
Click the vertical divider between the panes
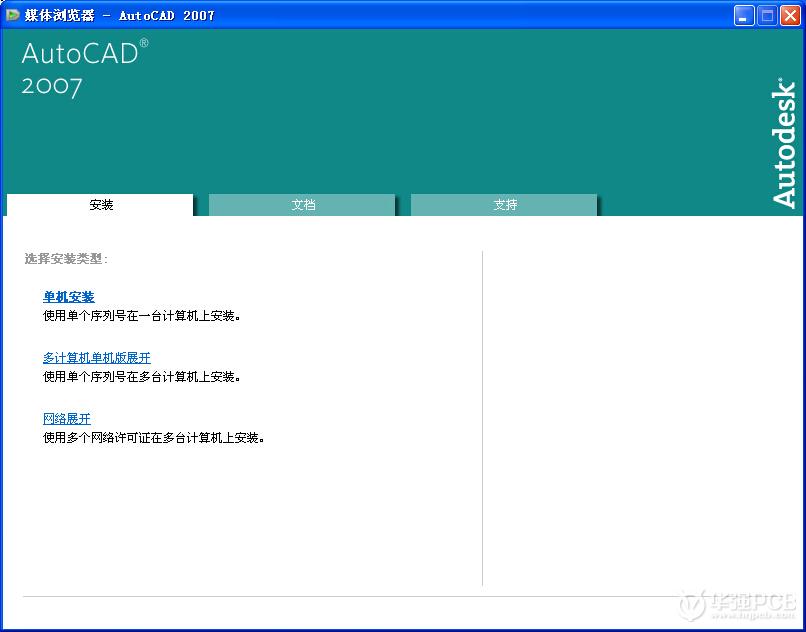click(x=483, y=420)
